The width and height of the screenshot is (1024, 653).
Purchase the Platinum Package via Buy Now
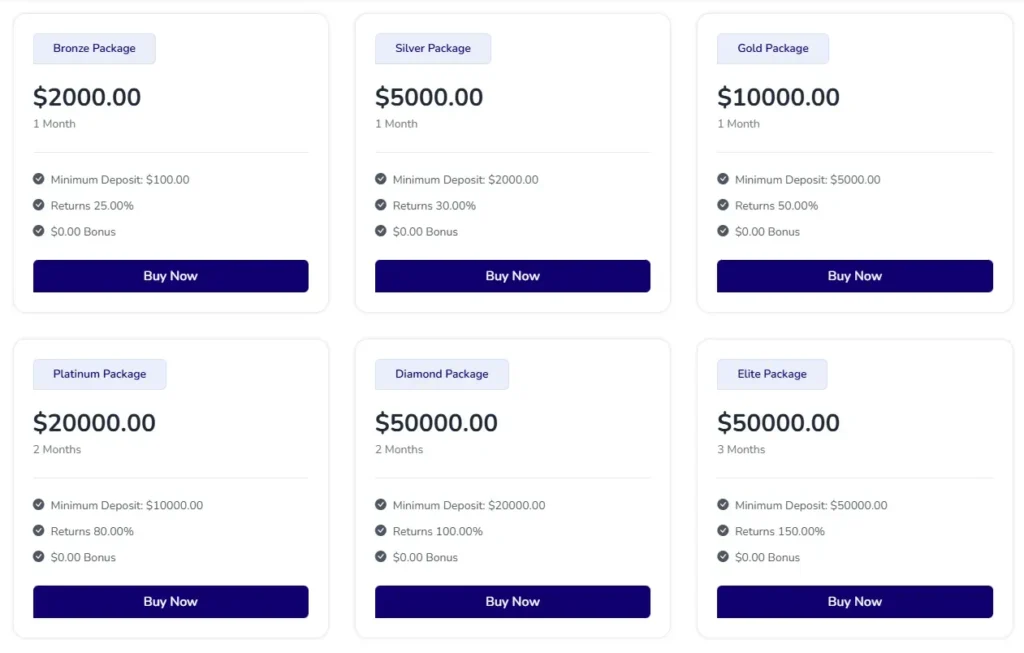170,602
